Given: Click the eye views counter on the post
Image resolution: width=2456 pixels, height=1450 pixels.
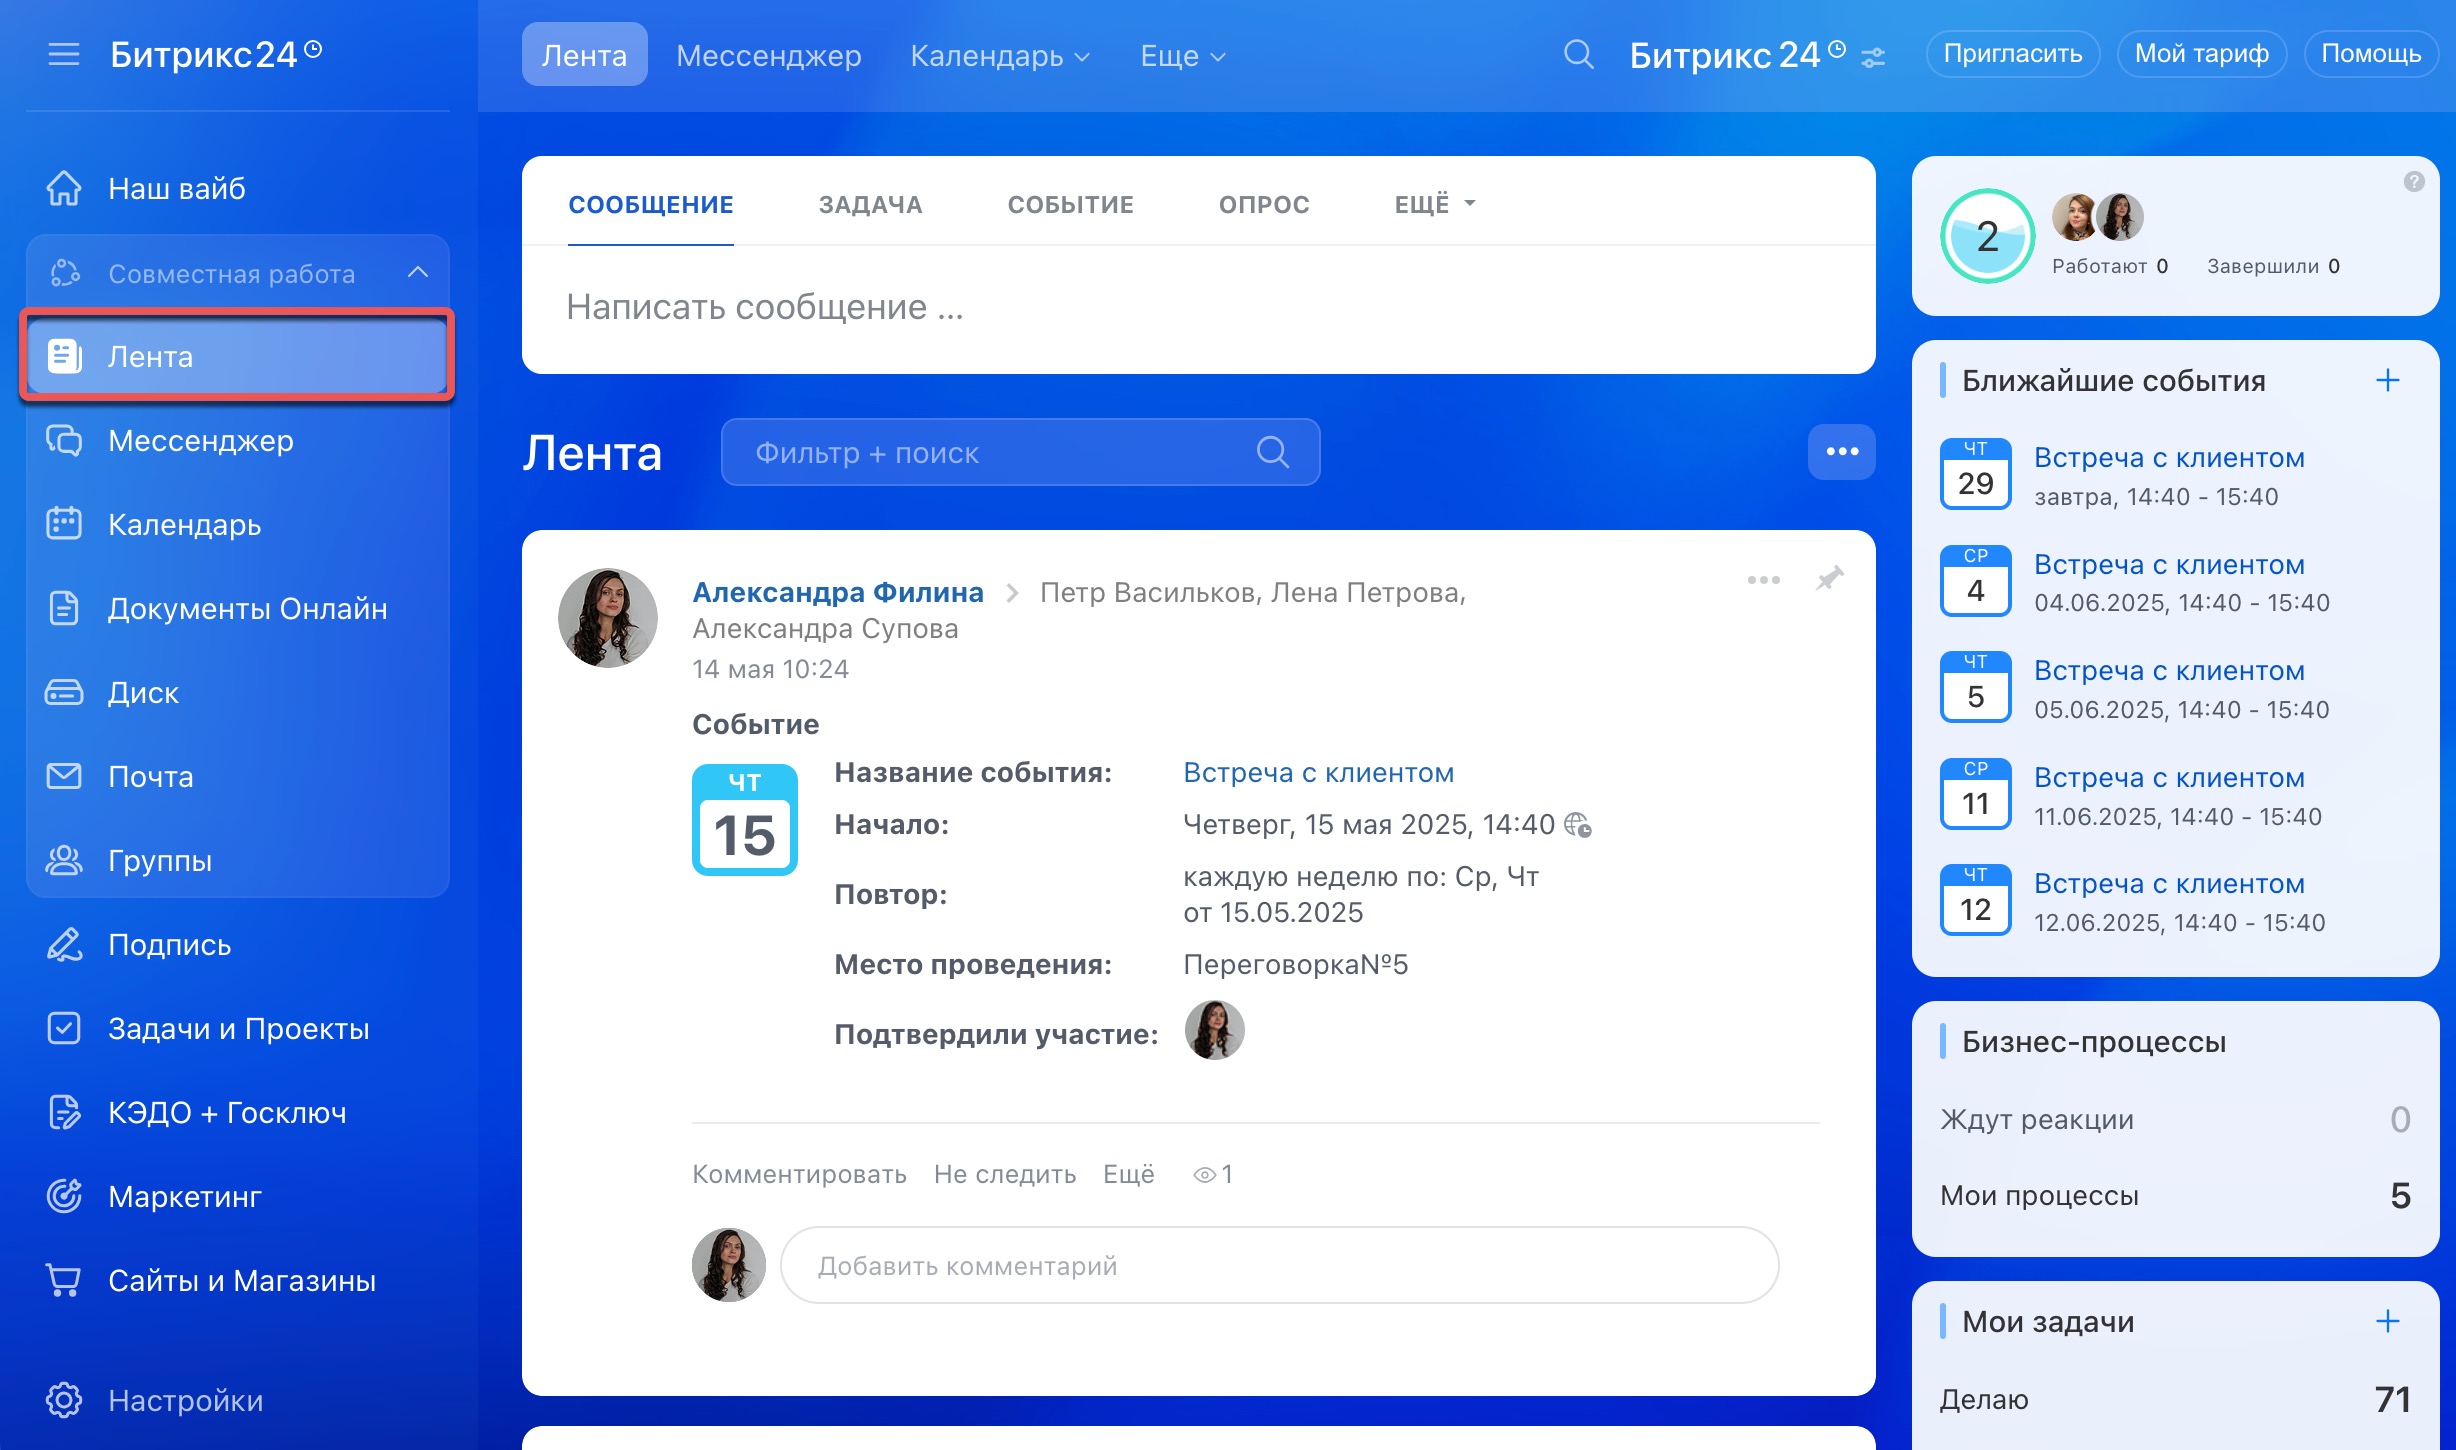Looking at the screenshot, I should point(1212,1174).
